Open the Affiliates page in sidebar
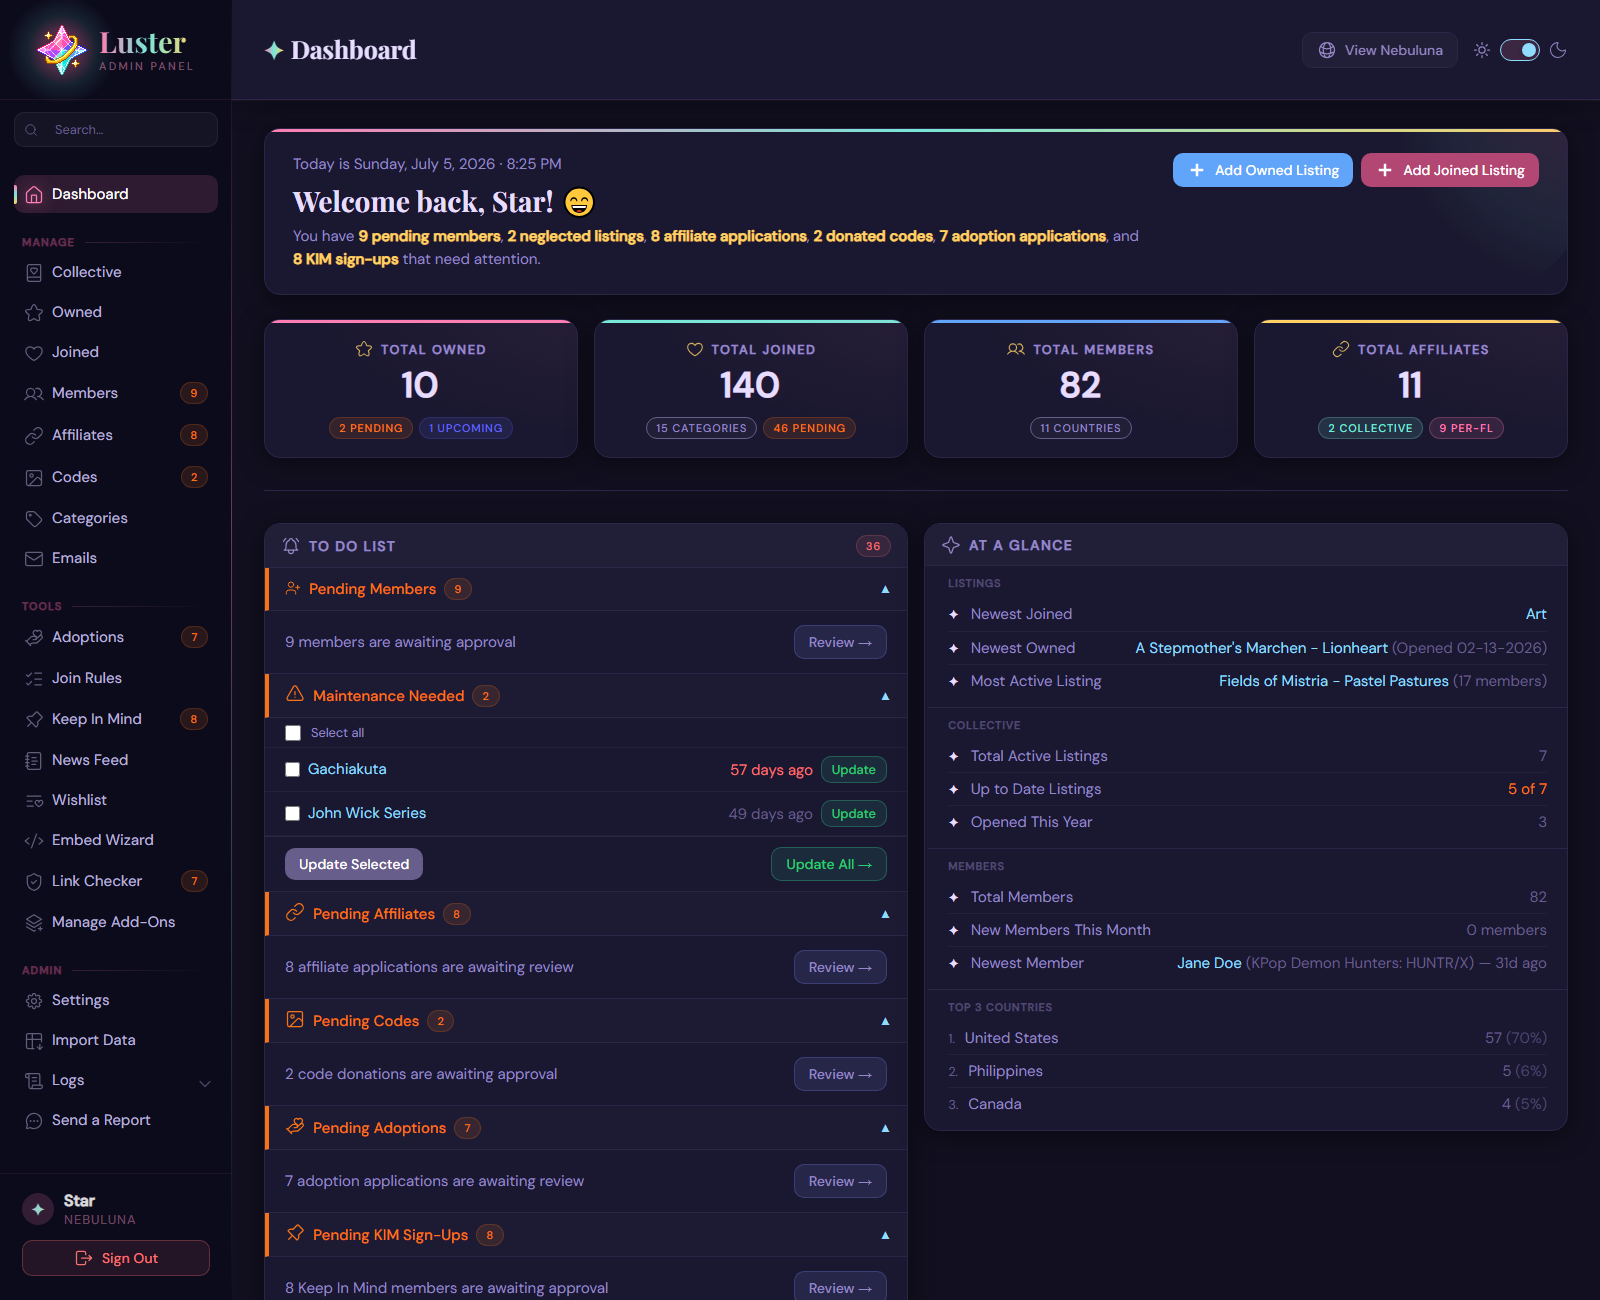The width and height of the screenshot is (1600, 1300). tap(116, 435)
